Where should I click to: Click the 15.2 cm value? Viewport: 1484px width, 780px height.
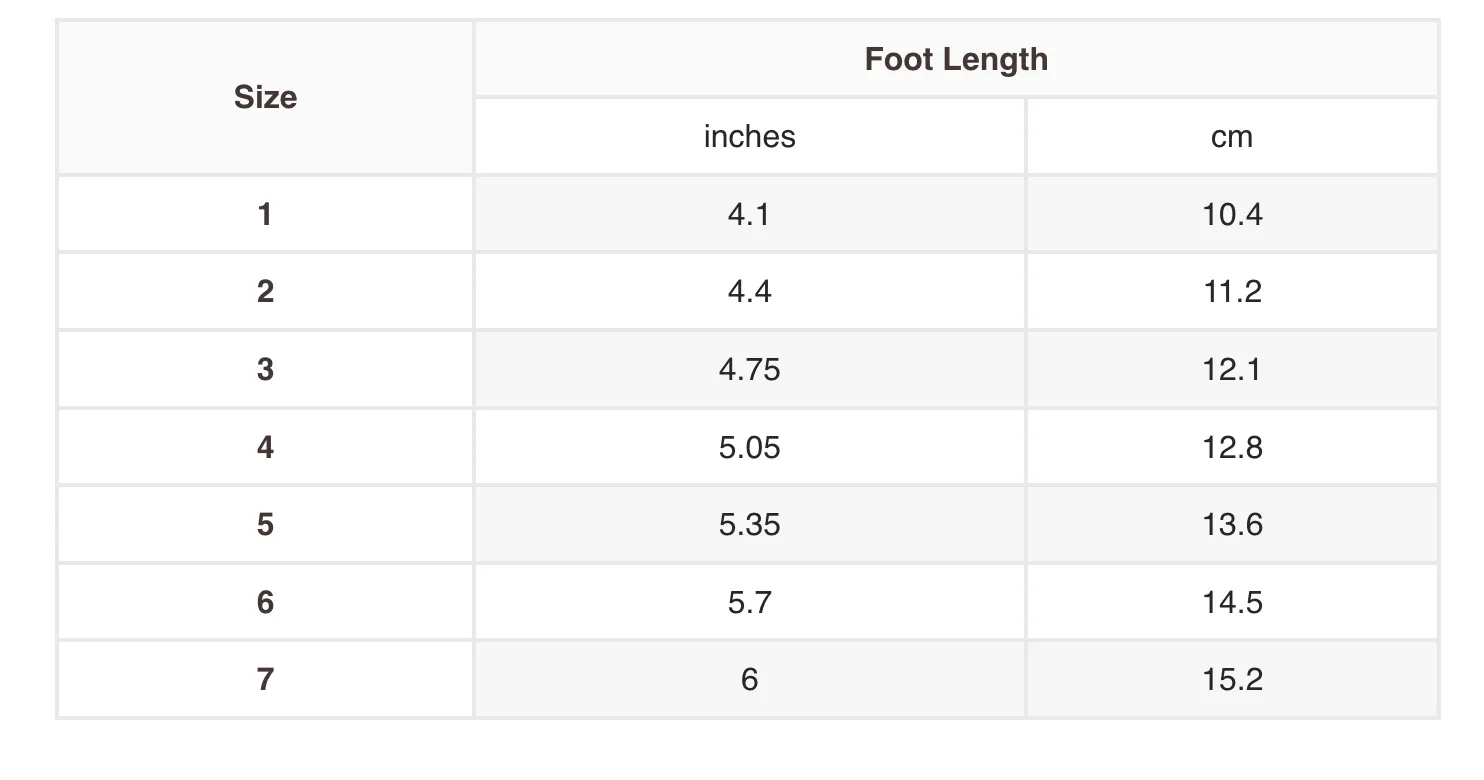click(x=1232, y=680)
